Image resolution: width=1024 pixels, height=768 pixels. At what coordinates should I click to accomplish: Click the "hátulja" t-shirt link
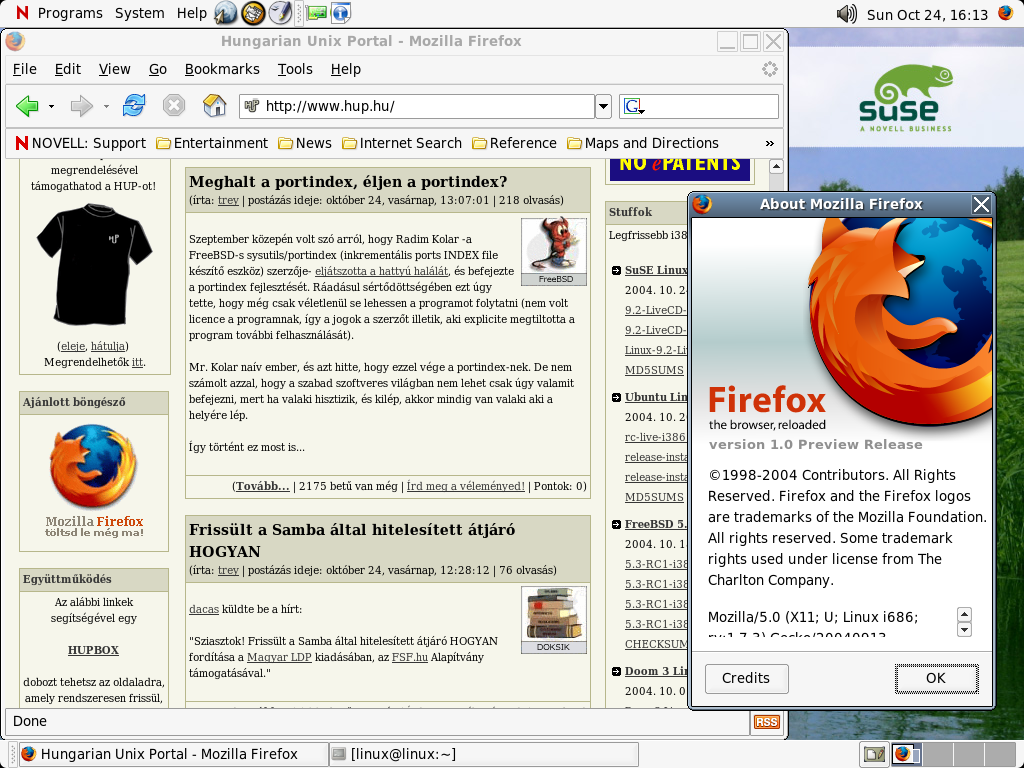coord(108,346)
